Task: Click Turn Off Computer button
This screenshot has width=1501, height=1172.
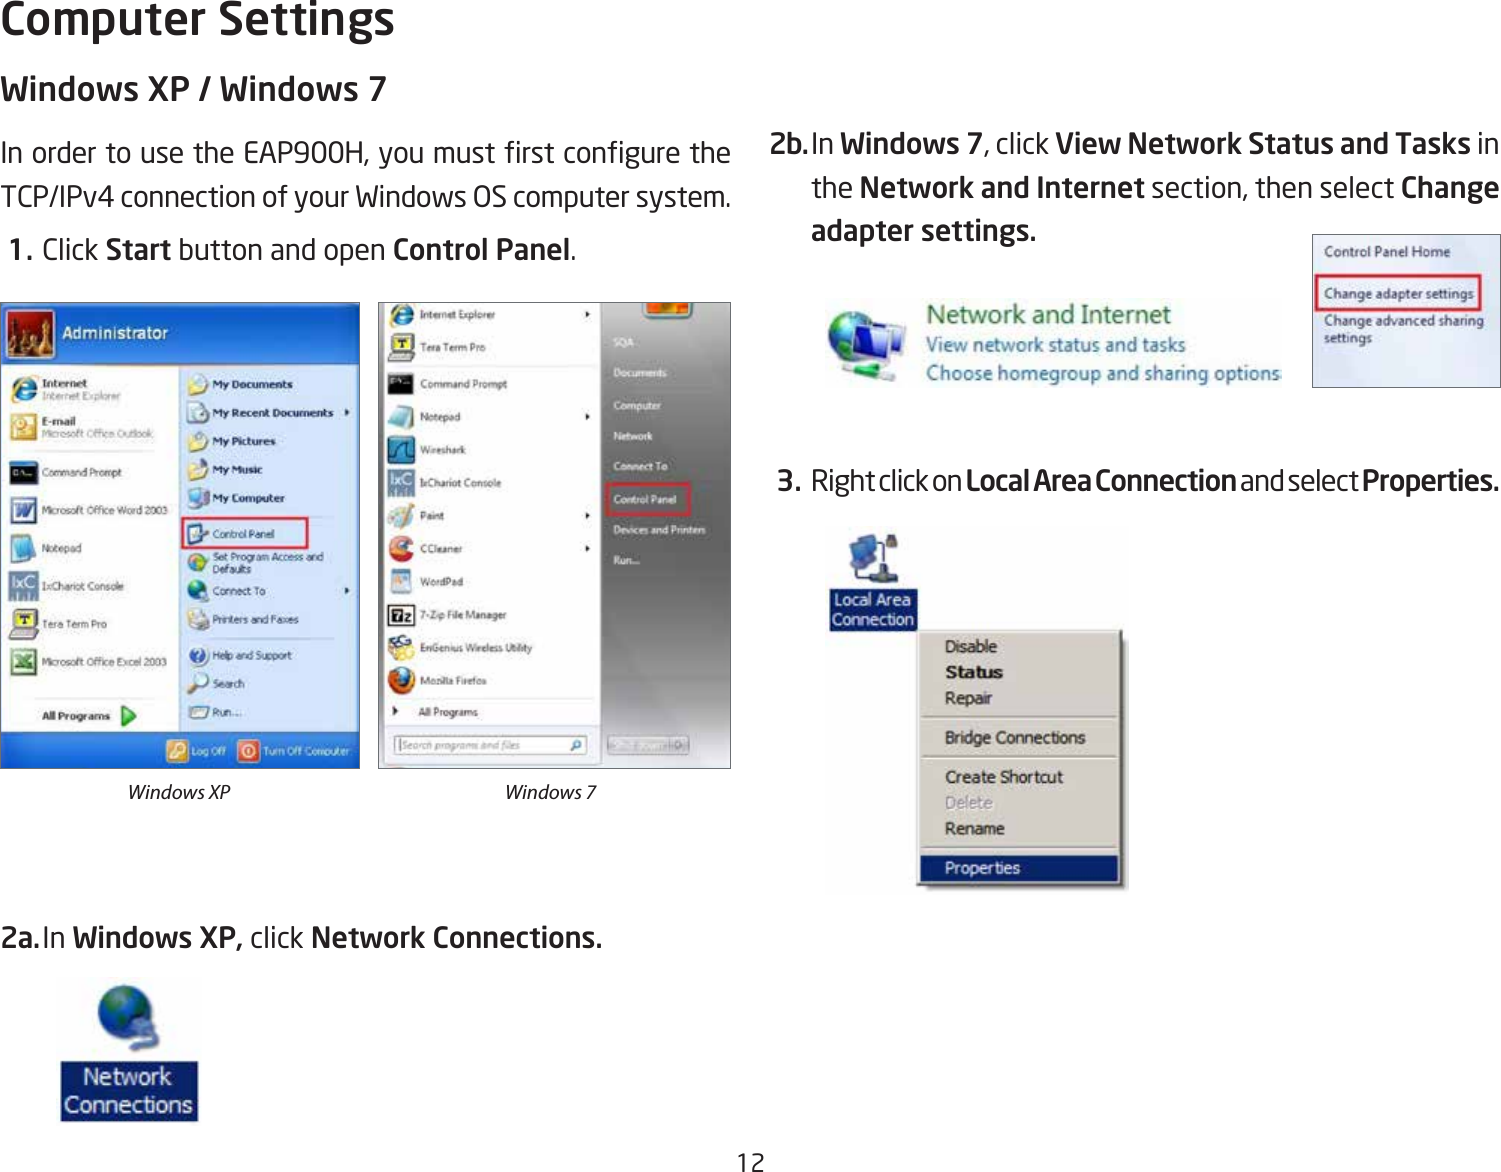Action: tap(294, 750)
